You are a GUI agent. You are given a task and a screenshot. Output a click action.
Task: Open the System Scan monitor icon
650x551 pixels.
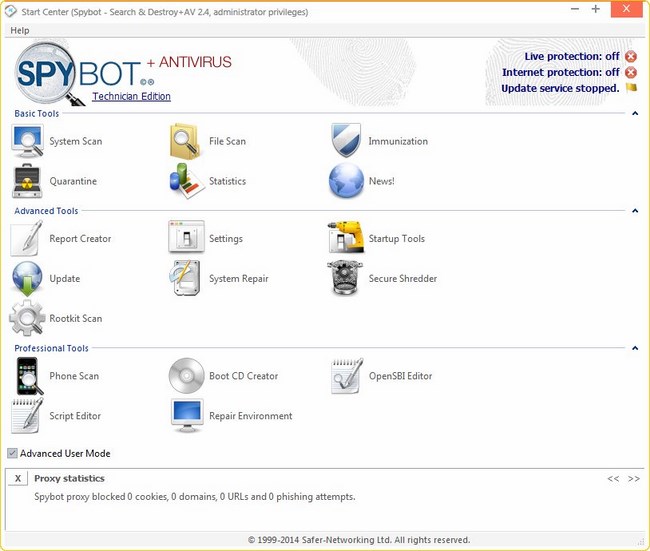27,141
